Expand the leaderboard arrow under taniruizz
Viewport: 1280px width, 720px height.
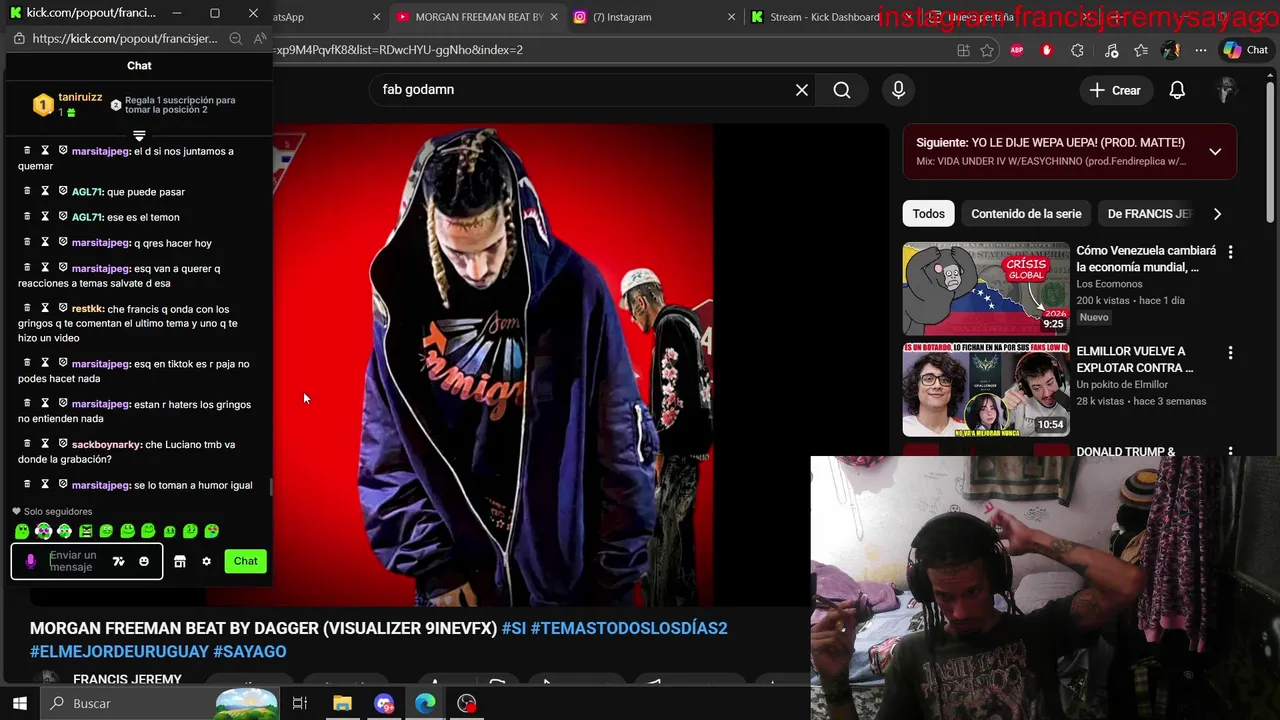pos(139,135)
